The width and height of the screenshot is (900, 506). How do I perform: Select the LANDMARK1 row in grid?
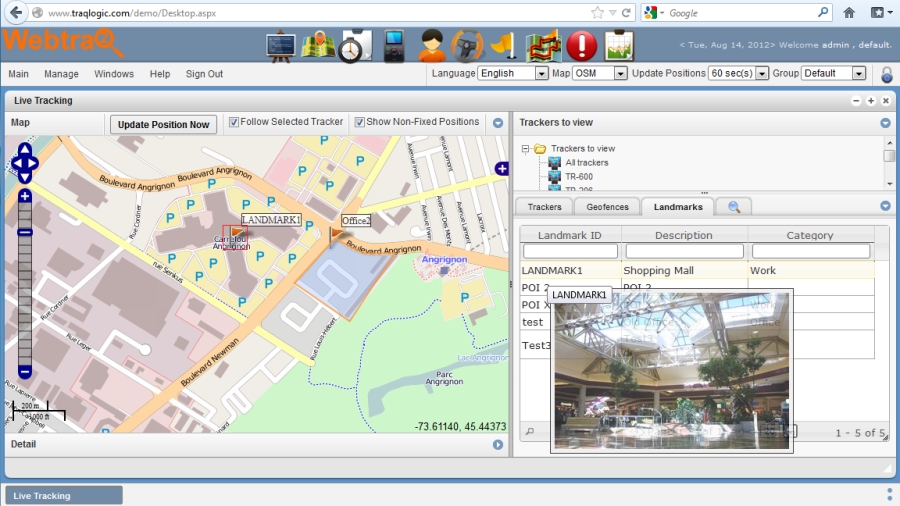(x=697, y=270)
